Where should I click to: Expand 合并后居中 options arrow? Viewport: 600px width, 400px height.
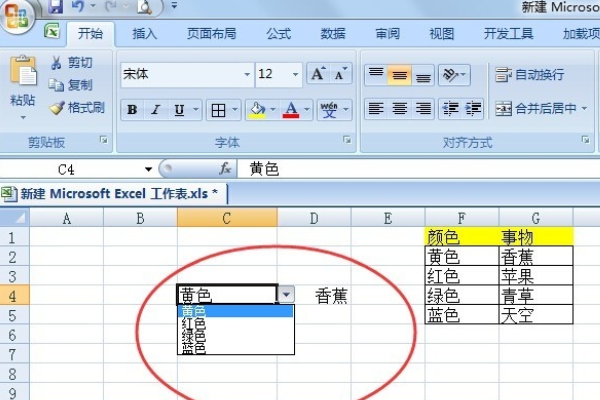click(584, 109)
